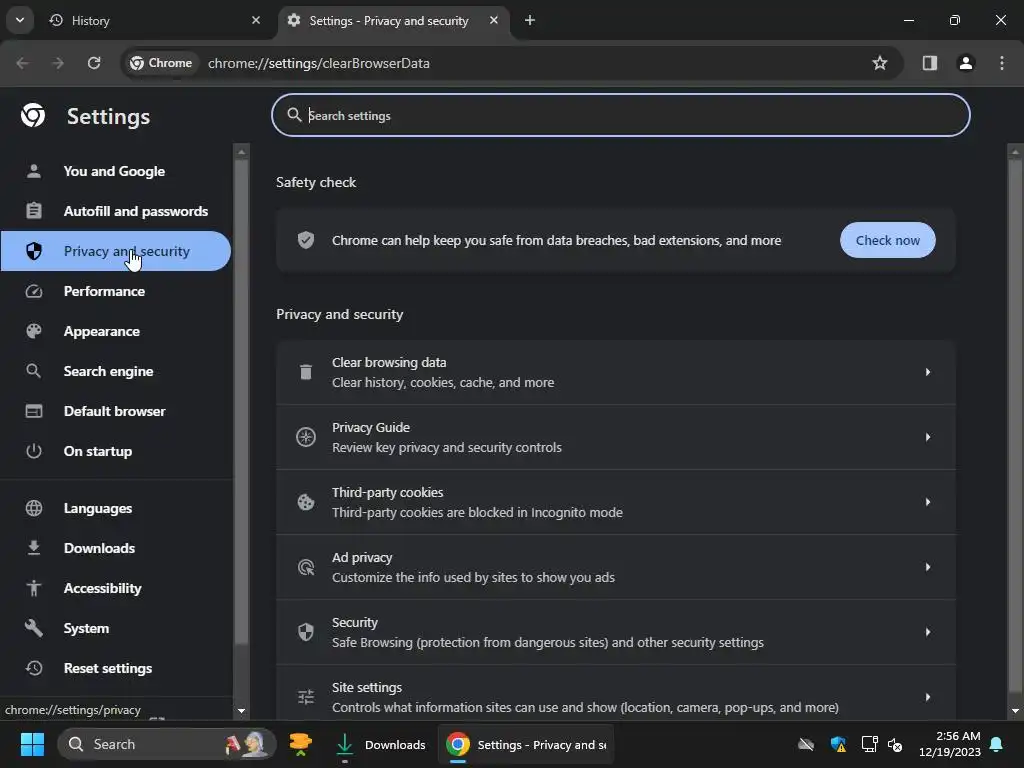Open Default browser settings
Screen dimensions: 1024x768
pyautogui.click(x=115, y=411)
